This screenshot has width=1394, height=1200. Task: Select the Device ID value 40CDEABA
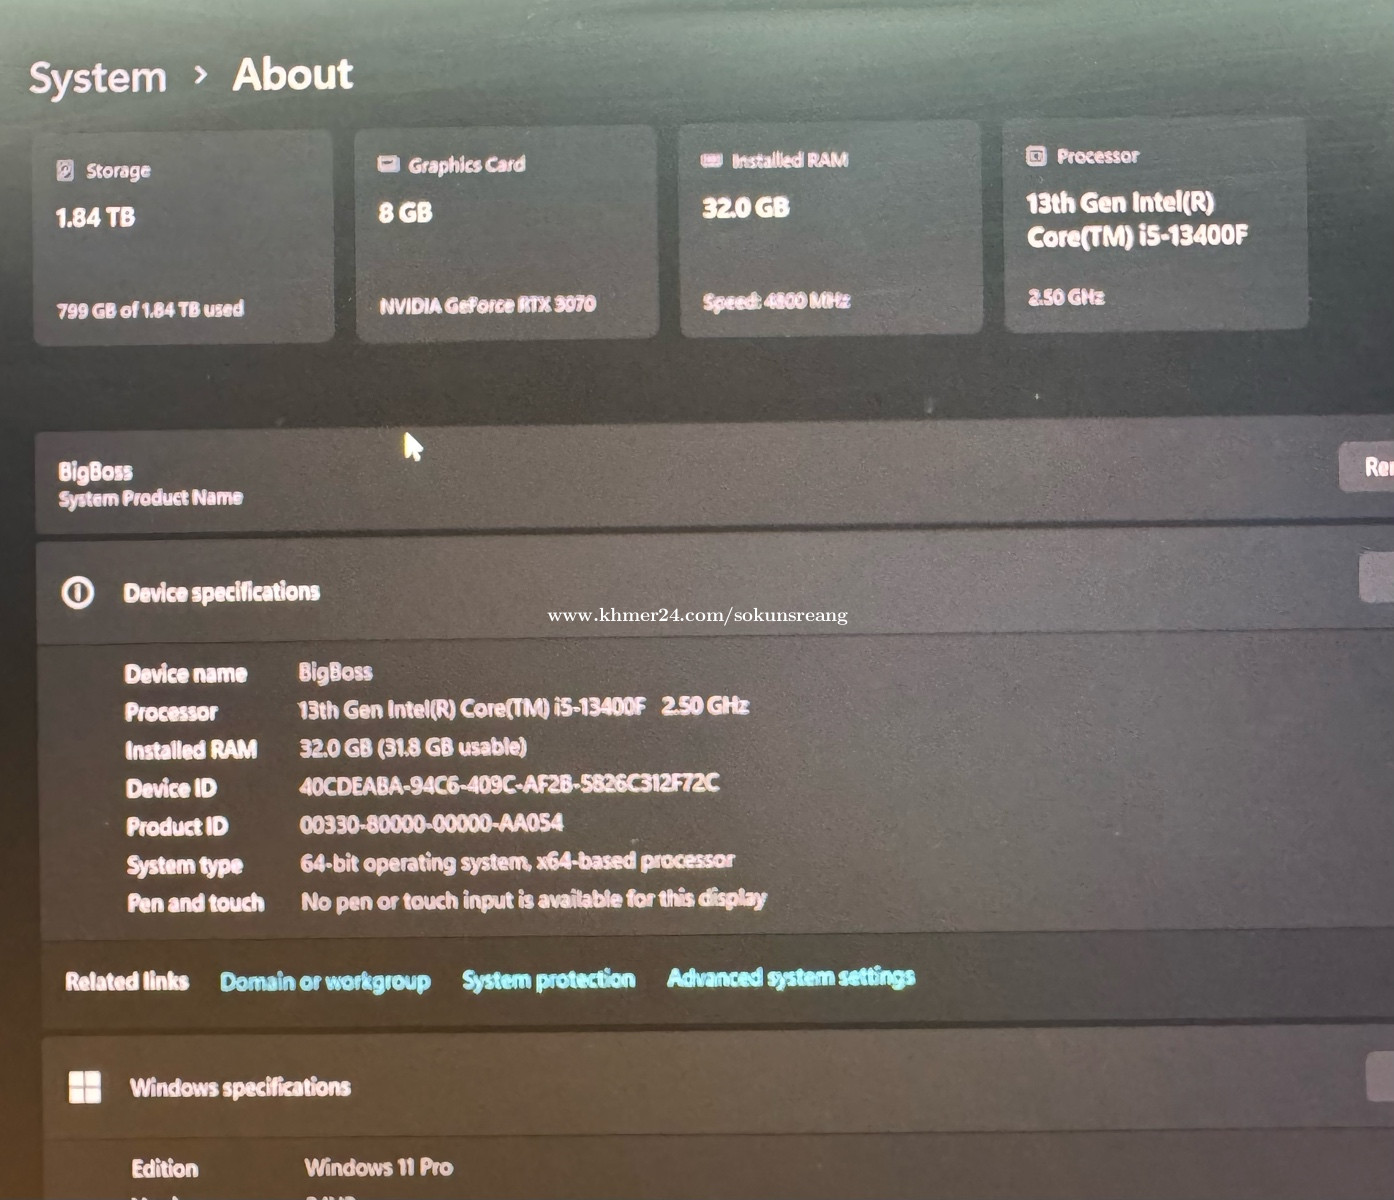(509, 784)
